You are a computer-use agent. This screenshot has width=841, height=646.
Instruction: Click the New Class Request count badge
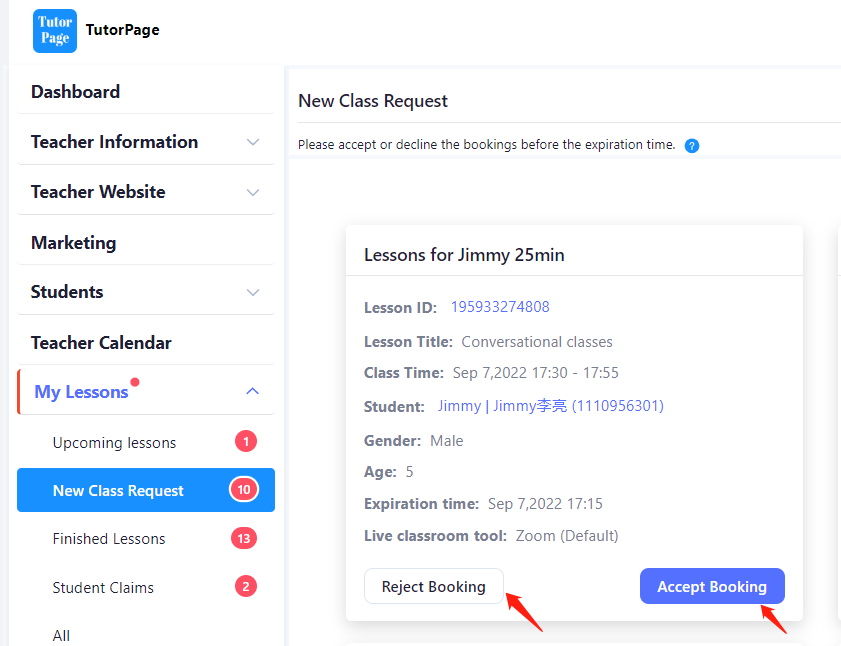click(244, 489)
